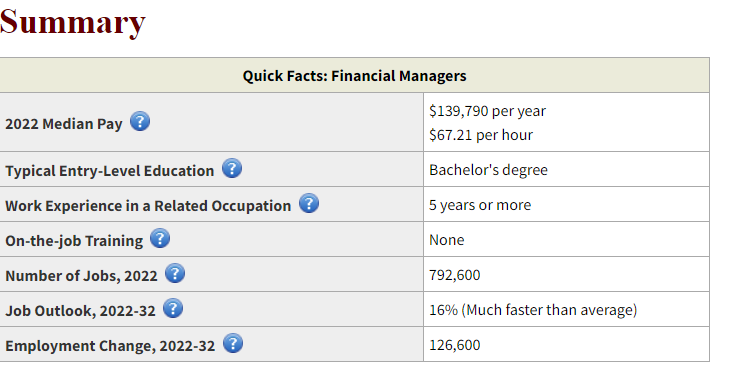Click the On-the-job Training question mark icon
Screen dimensions: 740x369
tap(160, 238)
